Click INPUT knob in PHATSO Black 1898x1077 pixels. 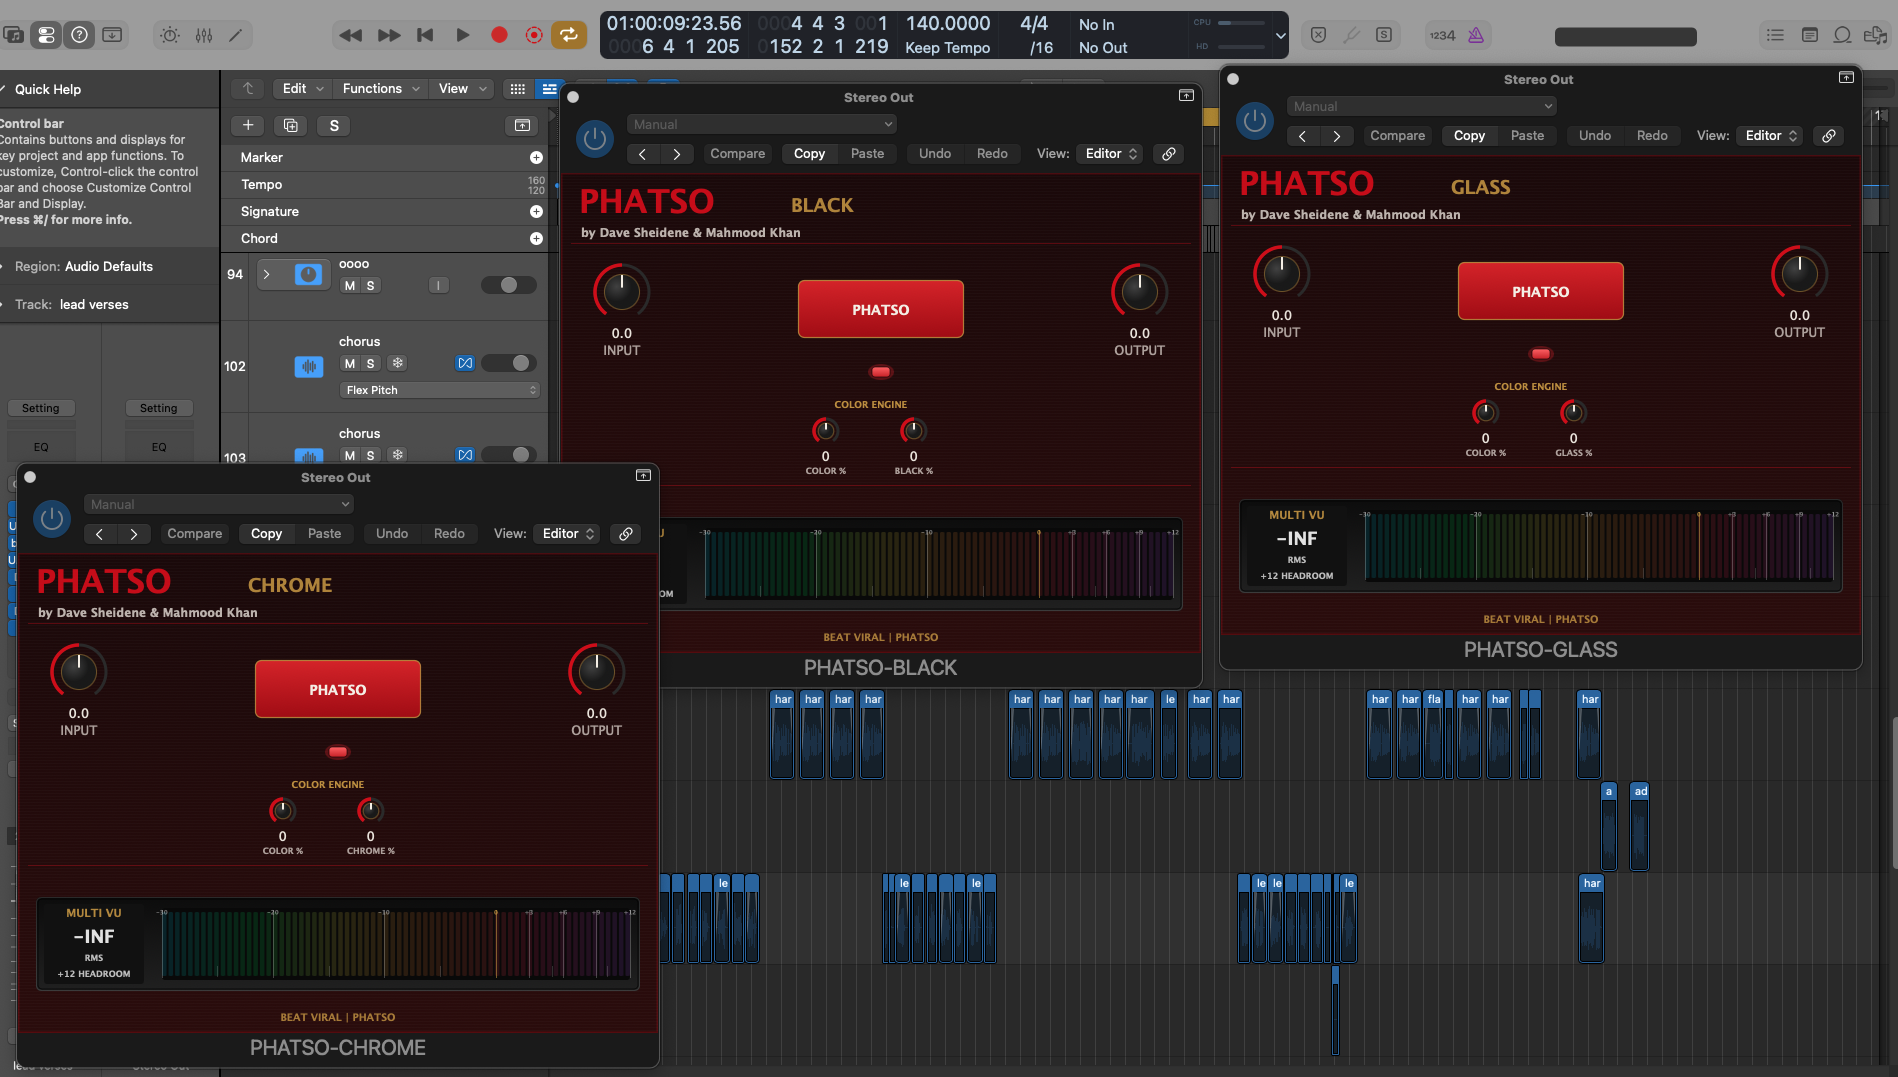tap(621, 292)
